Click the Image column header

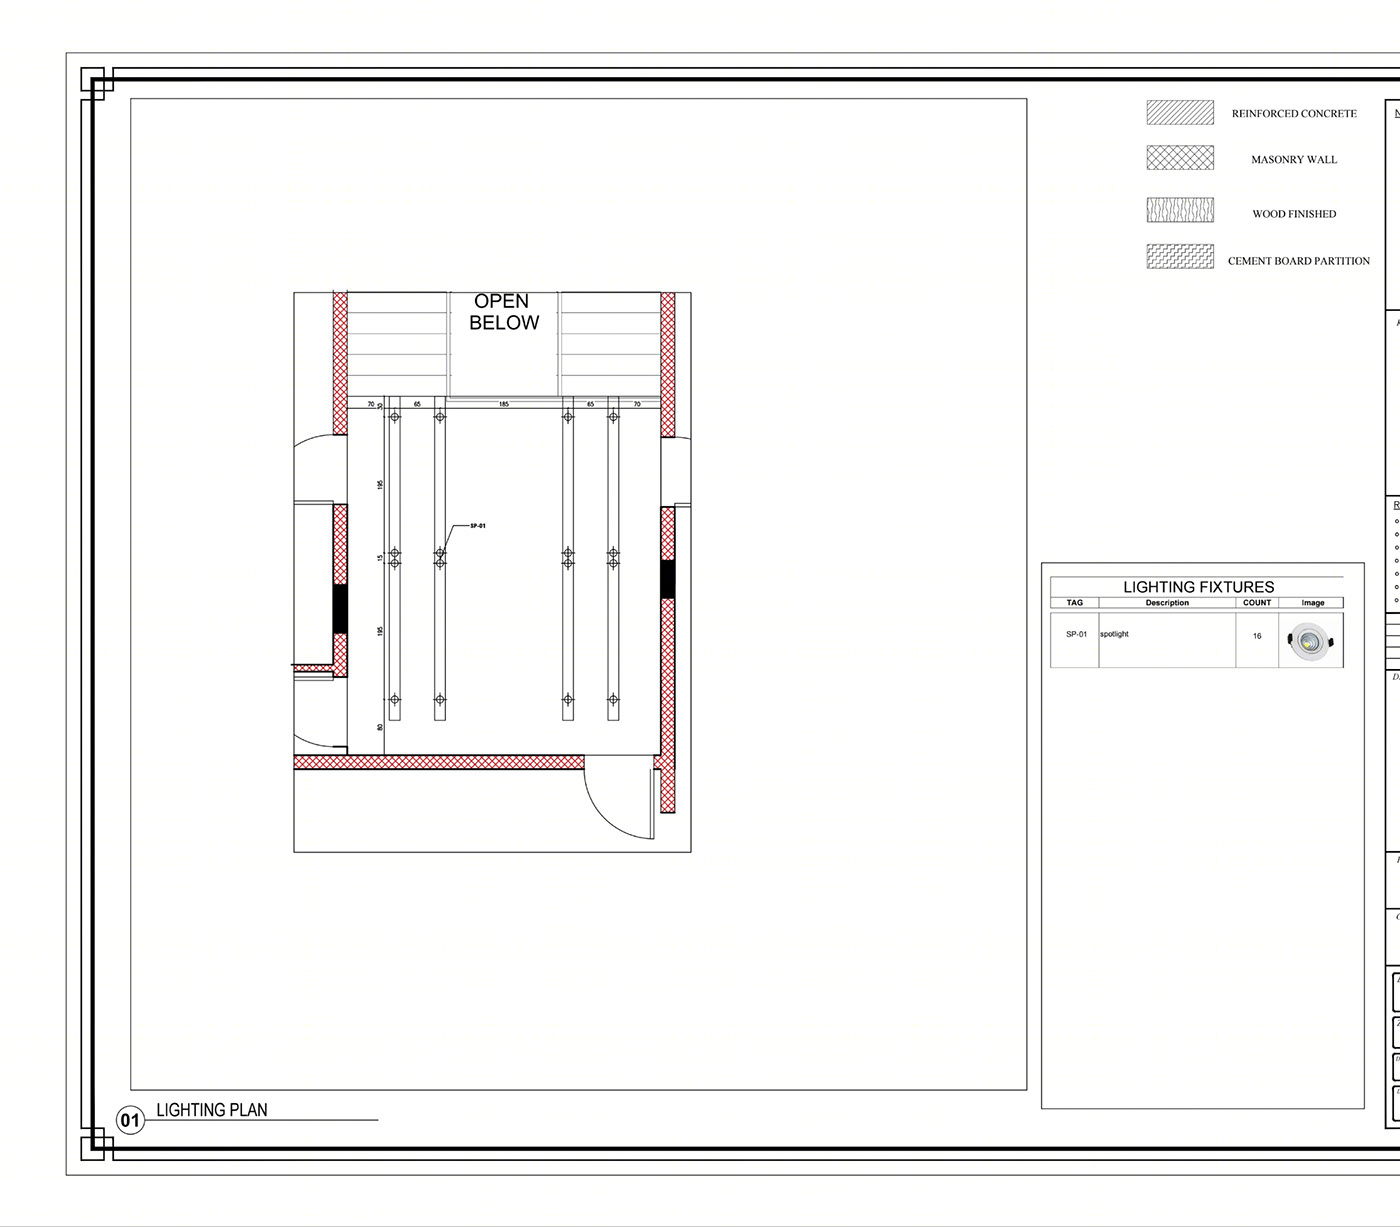(1312, 602)
